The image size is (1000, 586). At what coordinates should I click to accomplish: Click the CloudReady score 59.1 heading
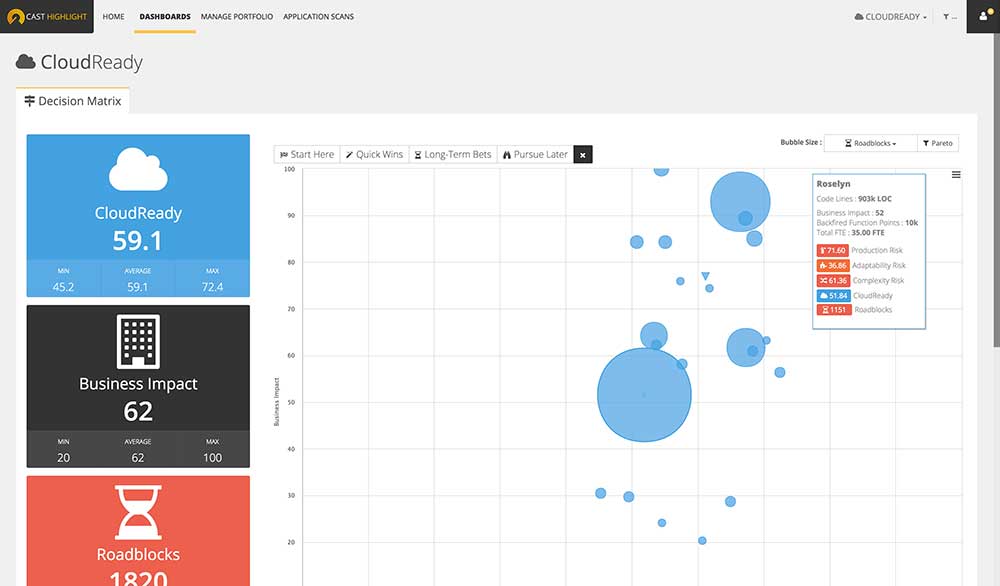[x=138, y=241]
